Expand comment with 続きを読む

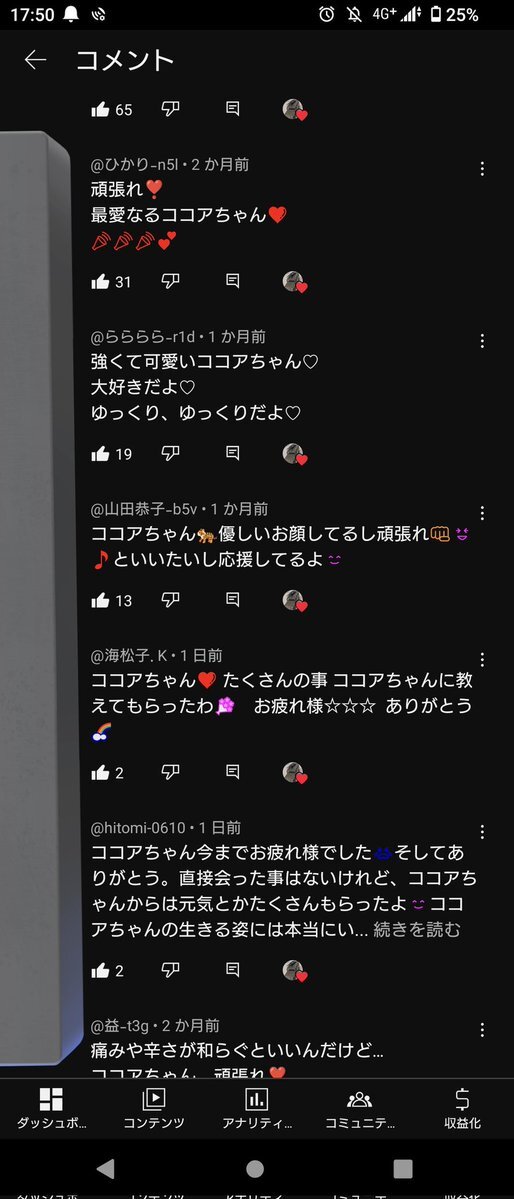[417, 930]
